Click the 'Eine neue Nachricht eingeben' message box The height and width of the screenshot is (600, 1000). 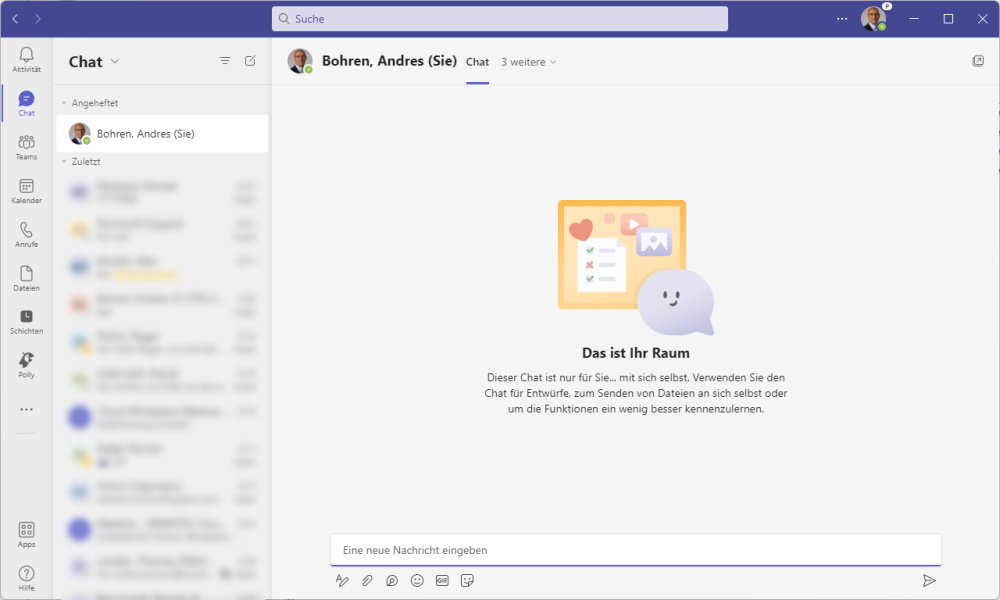636,550
